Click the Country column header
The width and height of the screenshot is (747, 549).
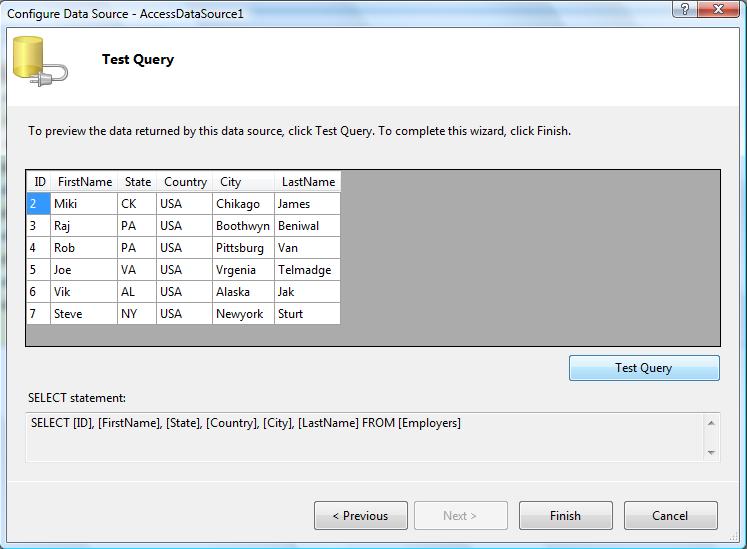click(x=185, y=182)
